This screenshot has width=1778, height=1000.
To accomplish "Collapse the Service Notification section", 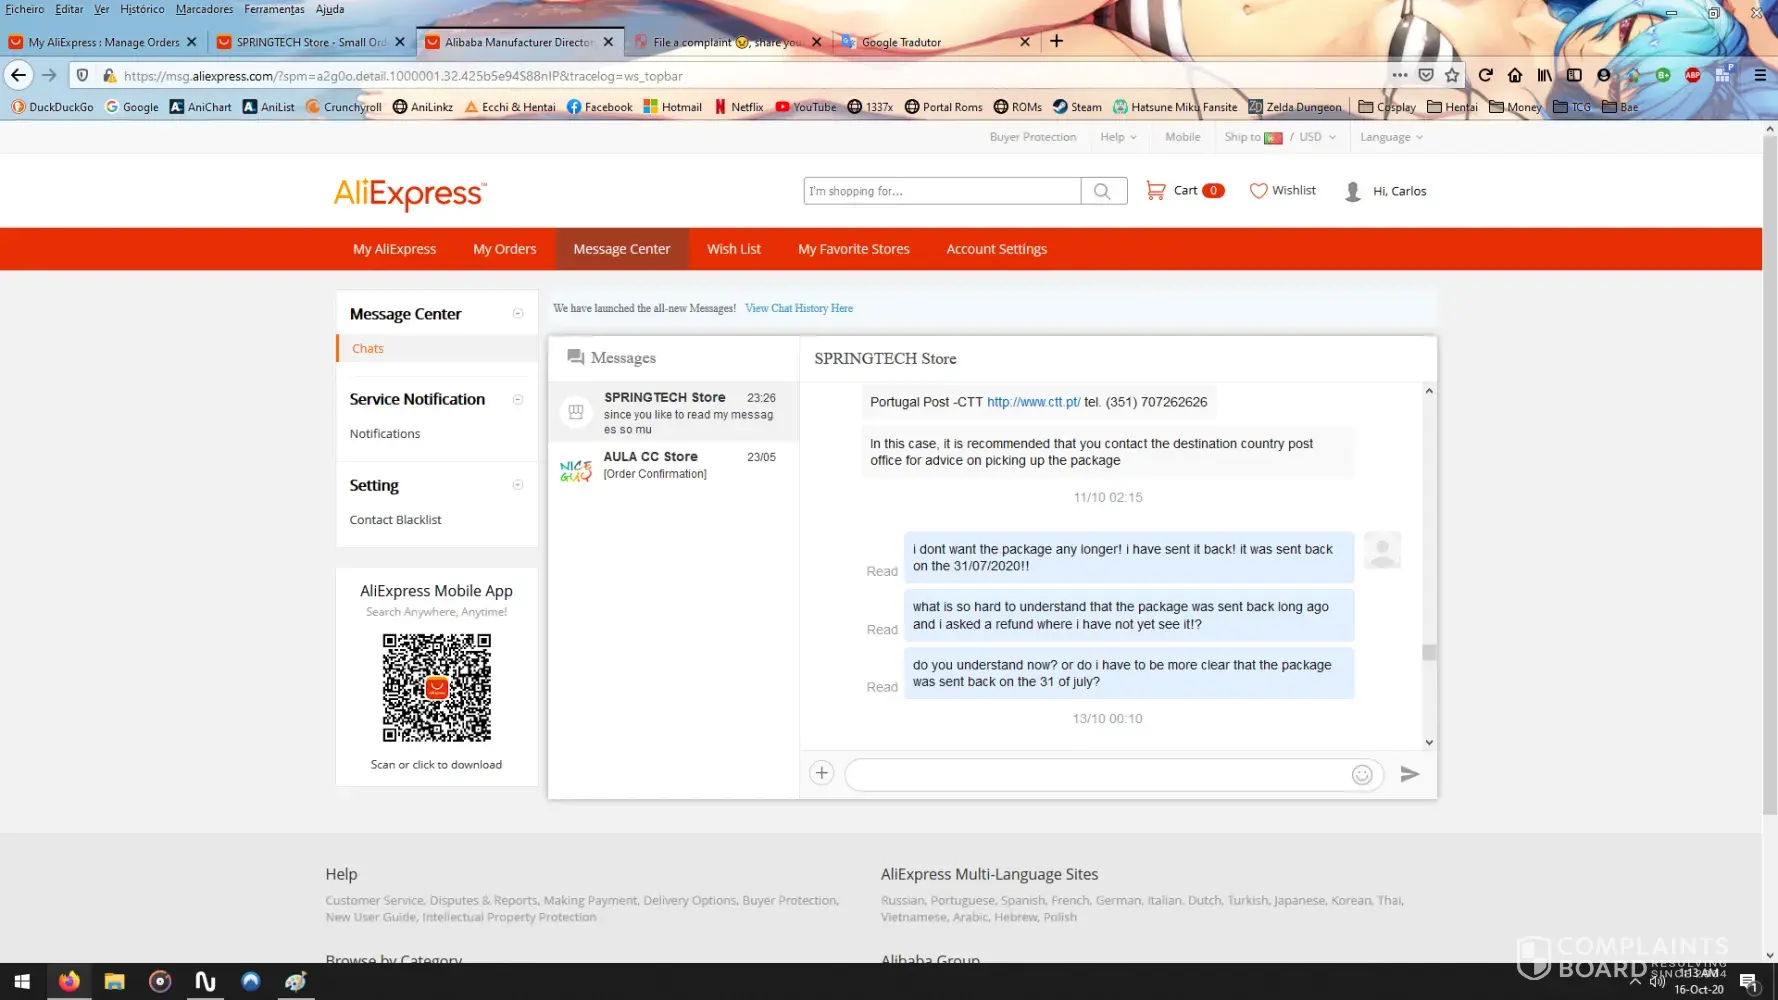I will (x=518, y=399).
